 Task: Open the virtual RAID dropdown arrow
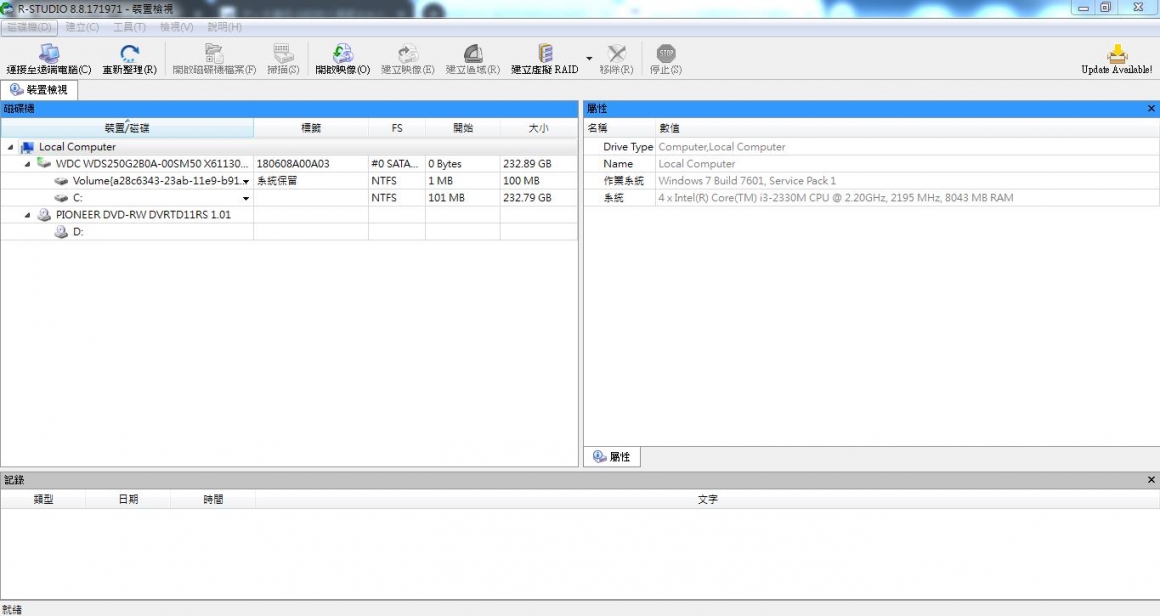click(589, 58)
